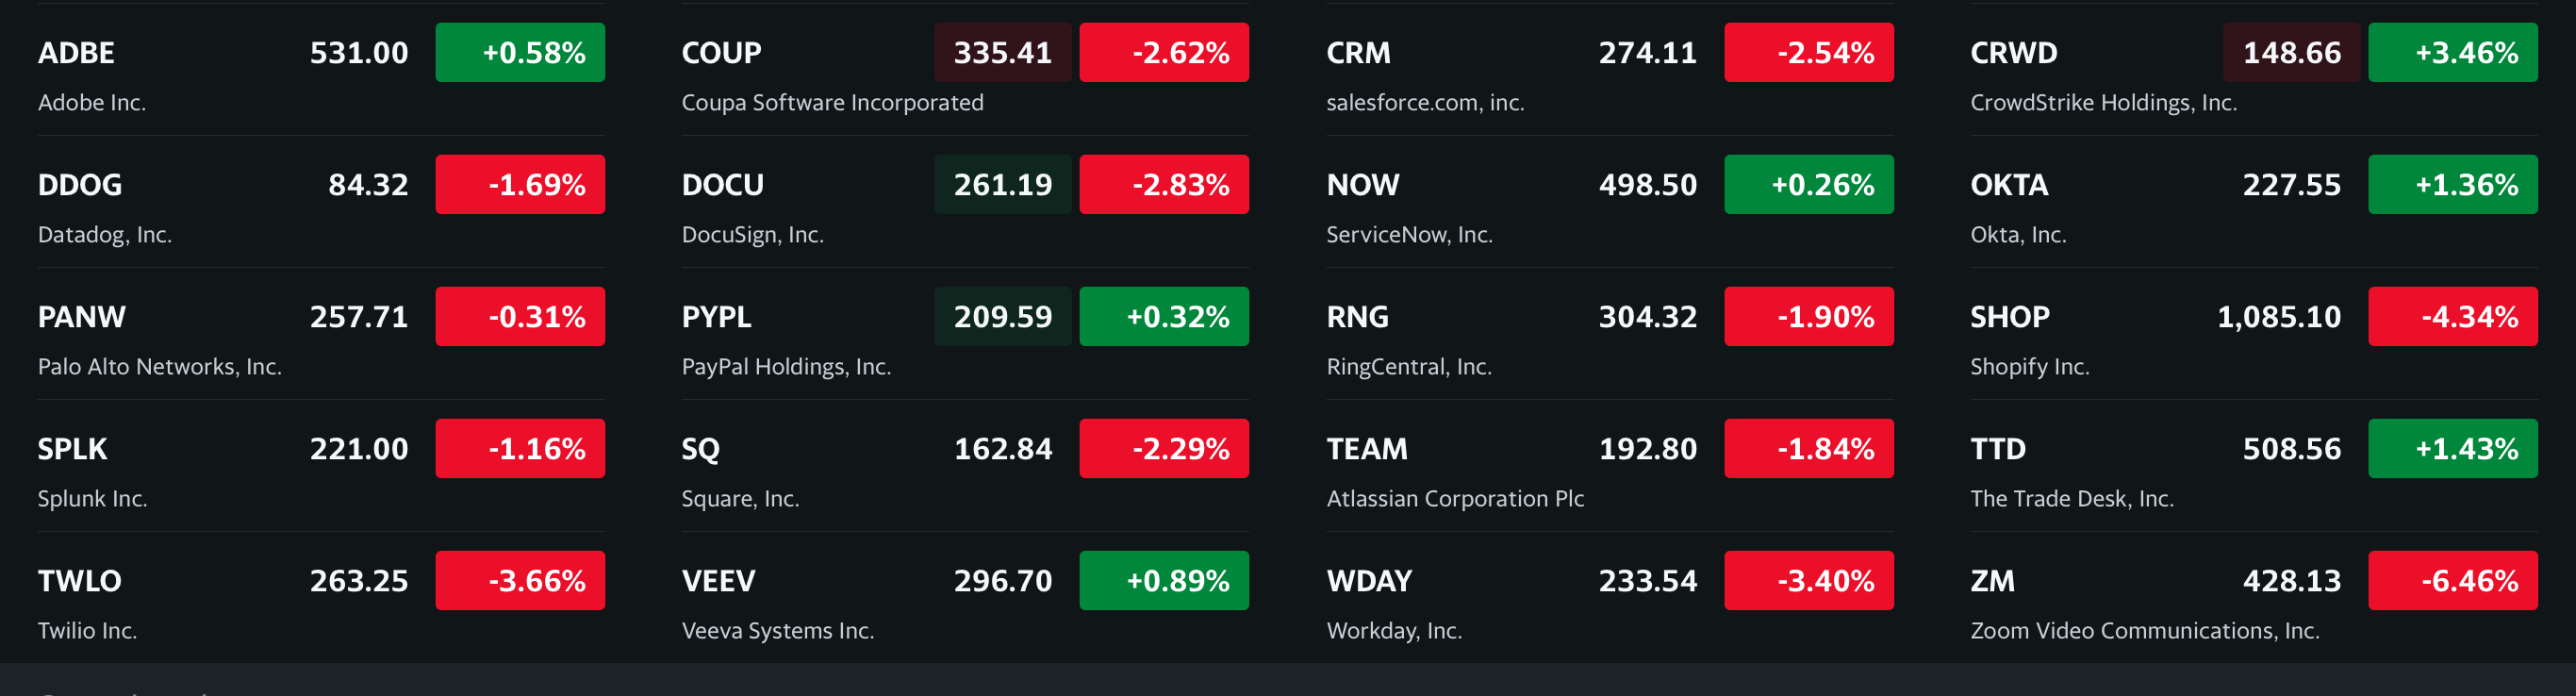Click the COUP -2.62% change badge
2576x696 pixels.
(1163, 53)
